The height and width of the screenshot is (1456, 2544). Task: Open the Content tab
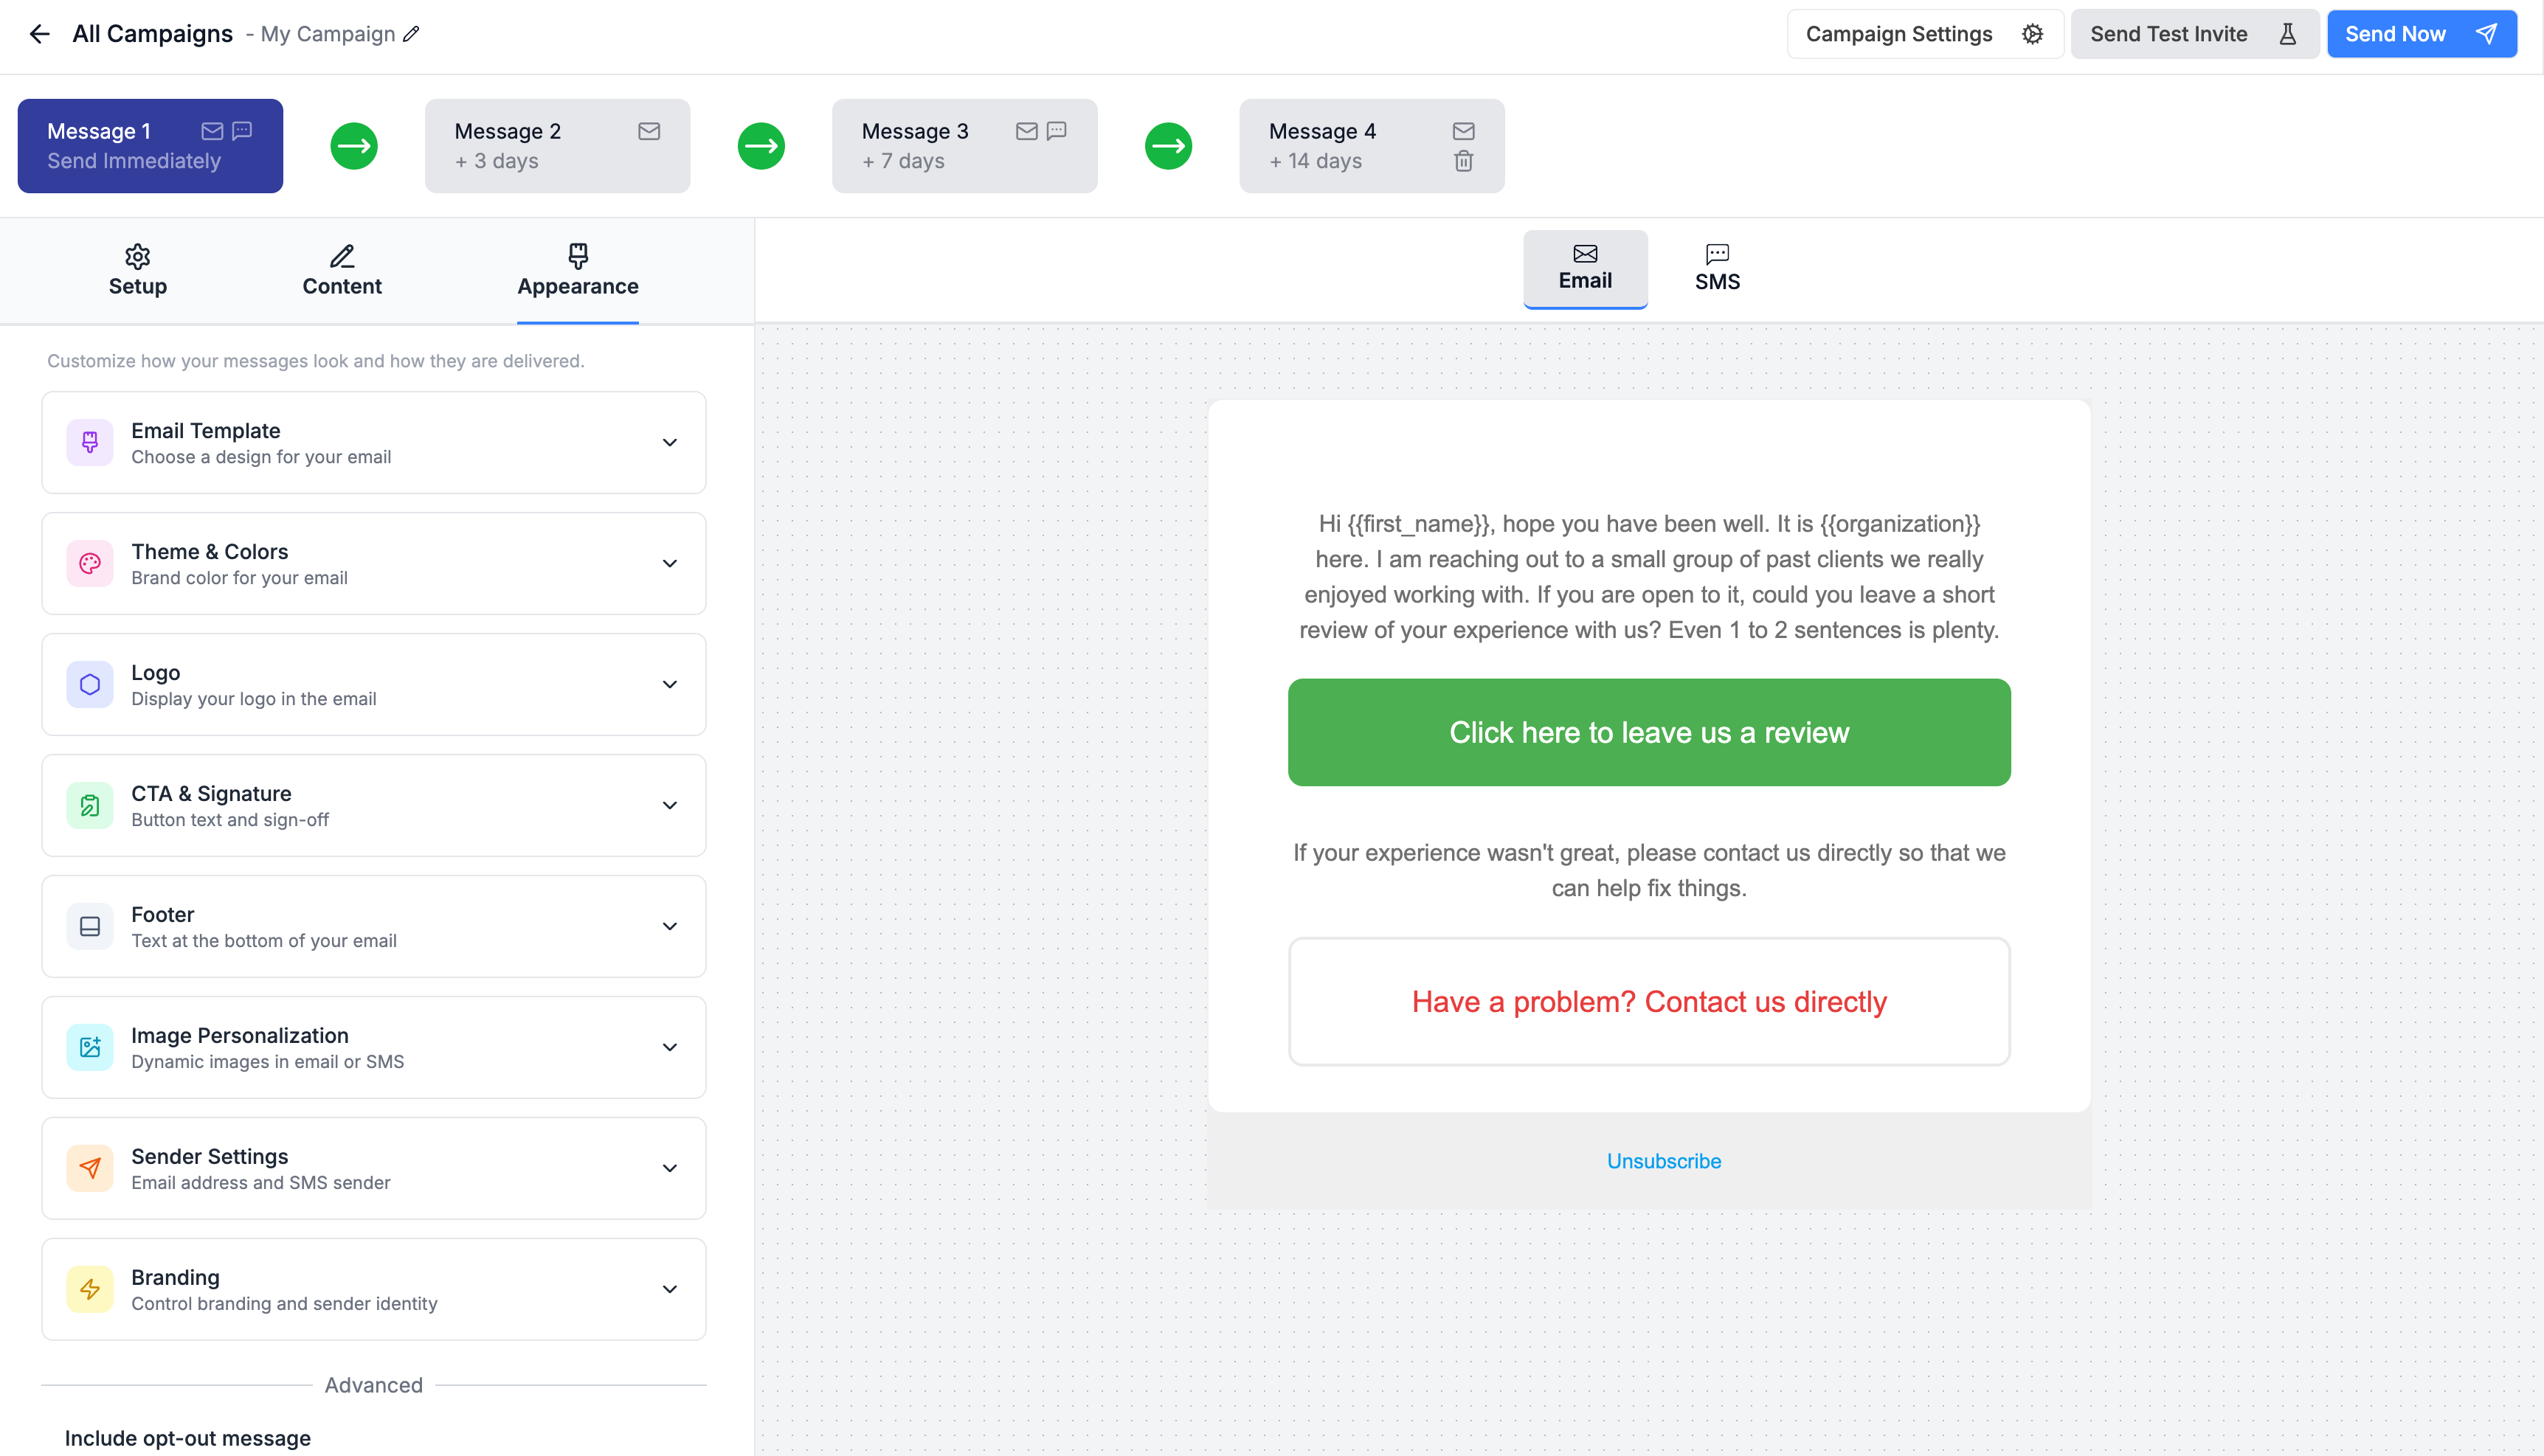342,271
